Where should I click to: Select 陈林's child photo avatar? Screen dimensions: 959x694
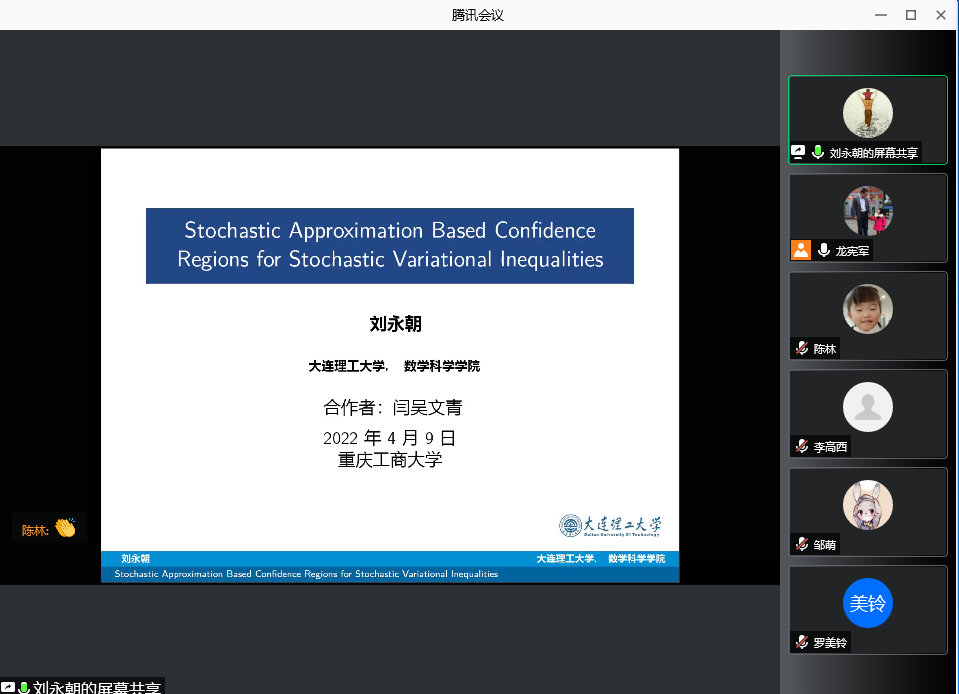click(867, 309)
